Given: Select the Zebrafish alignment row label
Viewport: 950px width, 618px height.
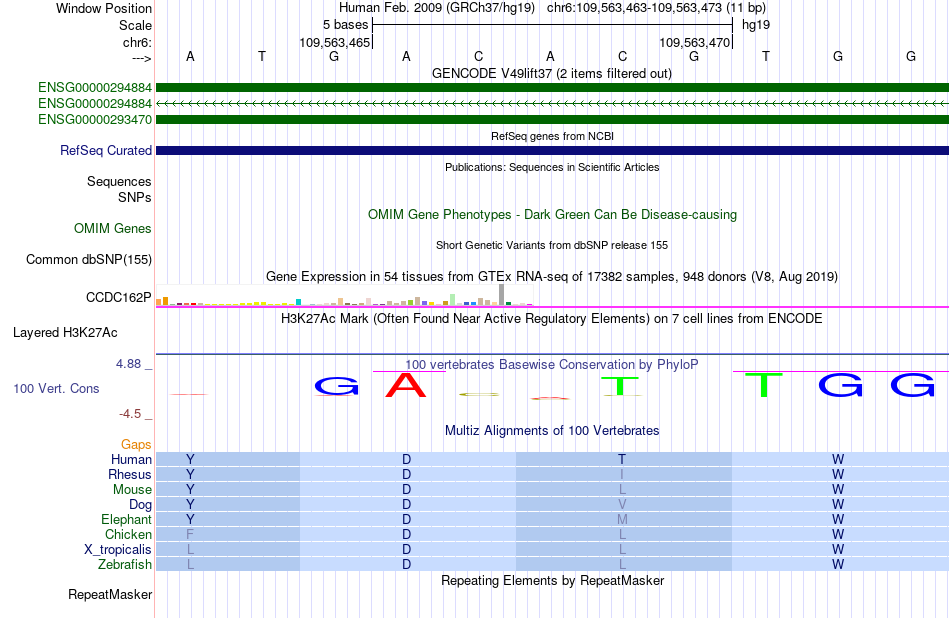Looking at the screenshot, I should pyautogui.click(x=125, y=564).
